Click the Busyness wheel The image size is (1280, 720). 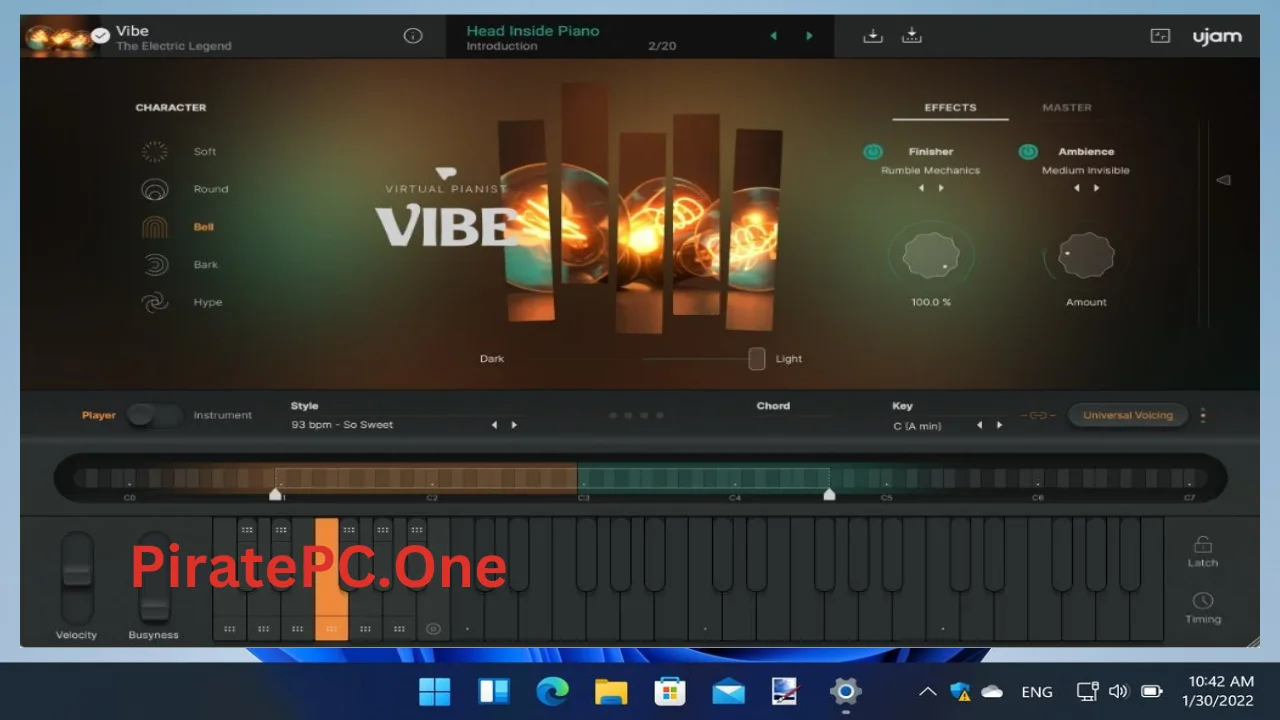[x=153, y=577]
